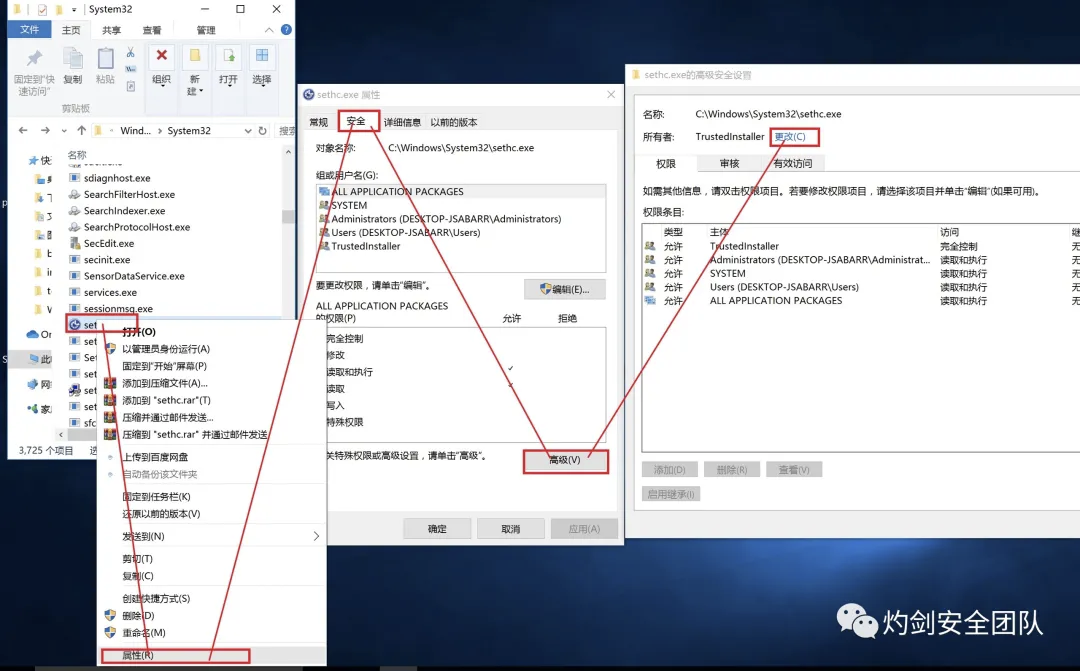Select SensorDataService.exe file
The height and width of the screenshot is (671, 1080).
[x=134, y=276]
